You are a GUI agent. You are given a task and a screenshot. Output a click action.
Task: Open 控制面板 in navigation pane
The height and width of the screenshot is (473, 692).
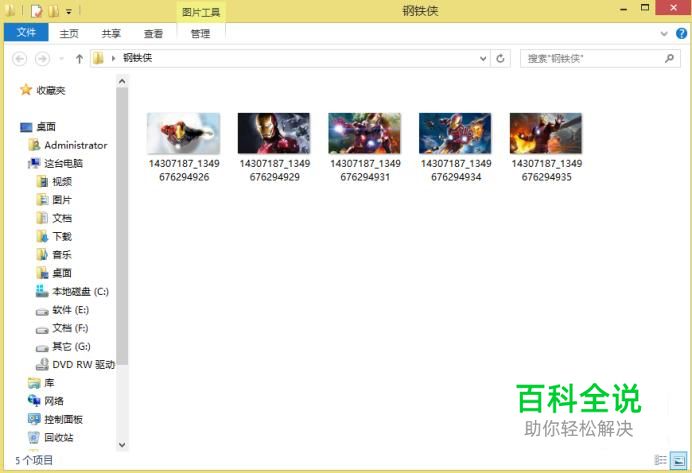coord(64,420)
